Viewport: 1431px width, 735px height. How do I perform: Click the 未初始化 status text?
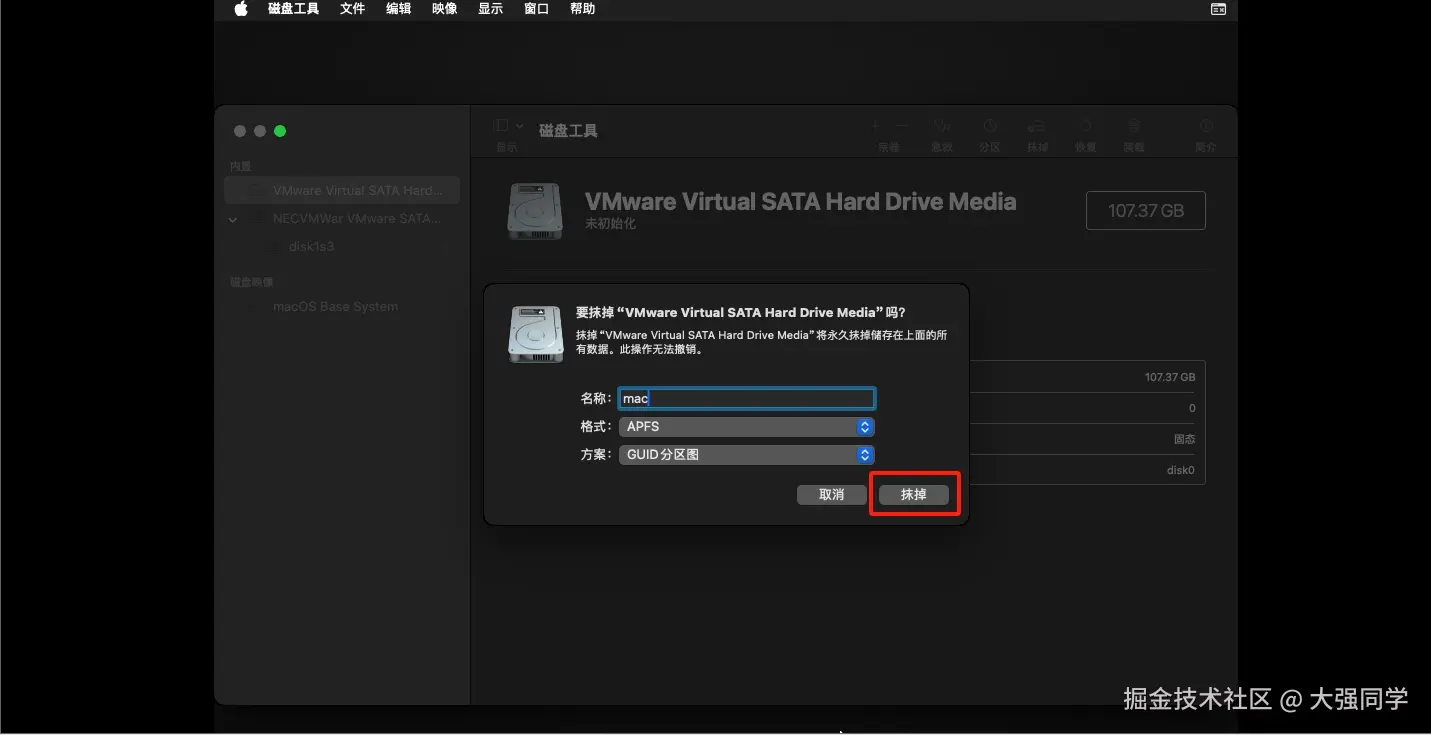(610, 224)
